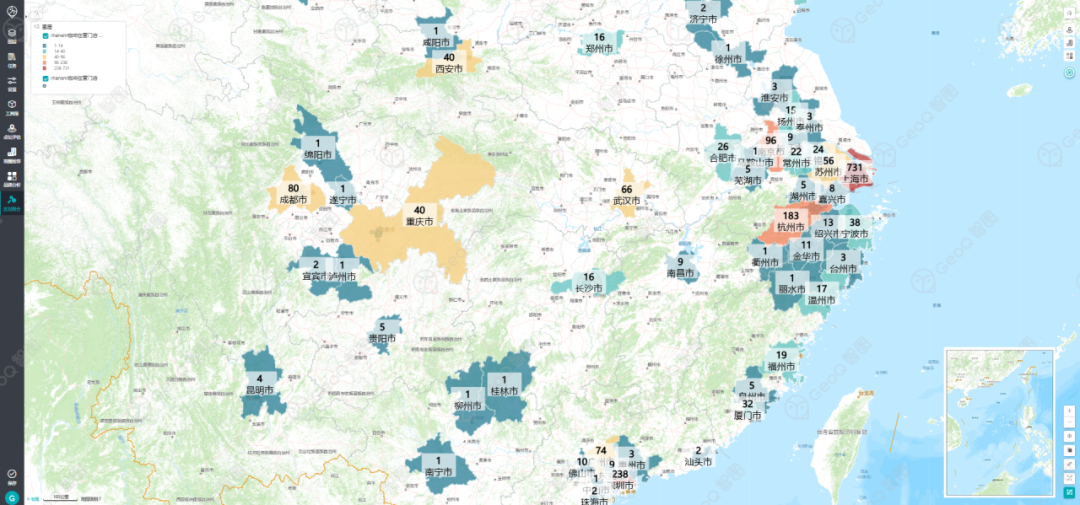
Task: Click the 郑州市 16 map label
Action: tap(599, 43)
